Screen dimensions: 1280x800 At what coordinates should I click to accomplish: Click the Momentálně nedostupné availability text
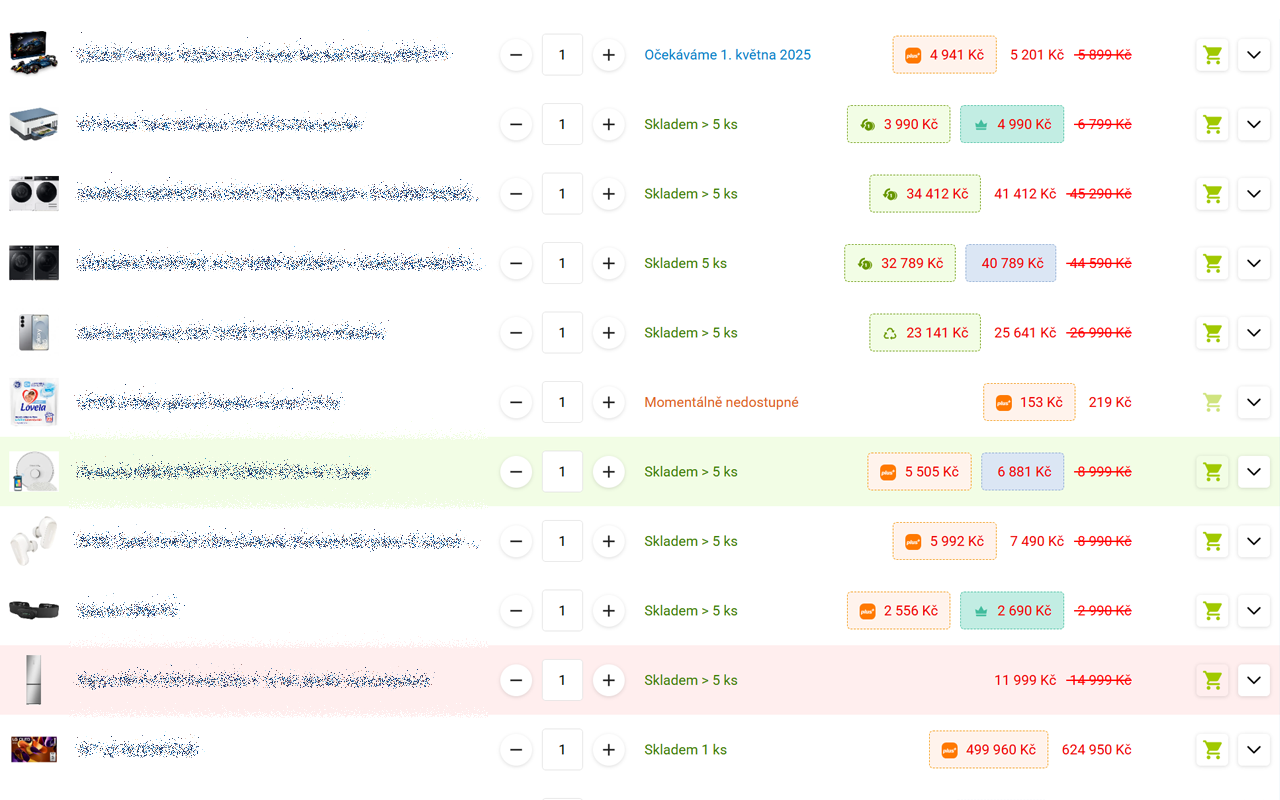tap(721, 402)
